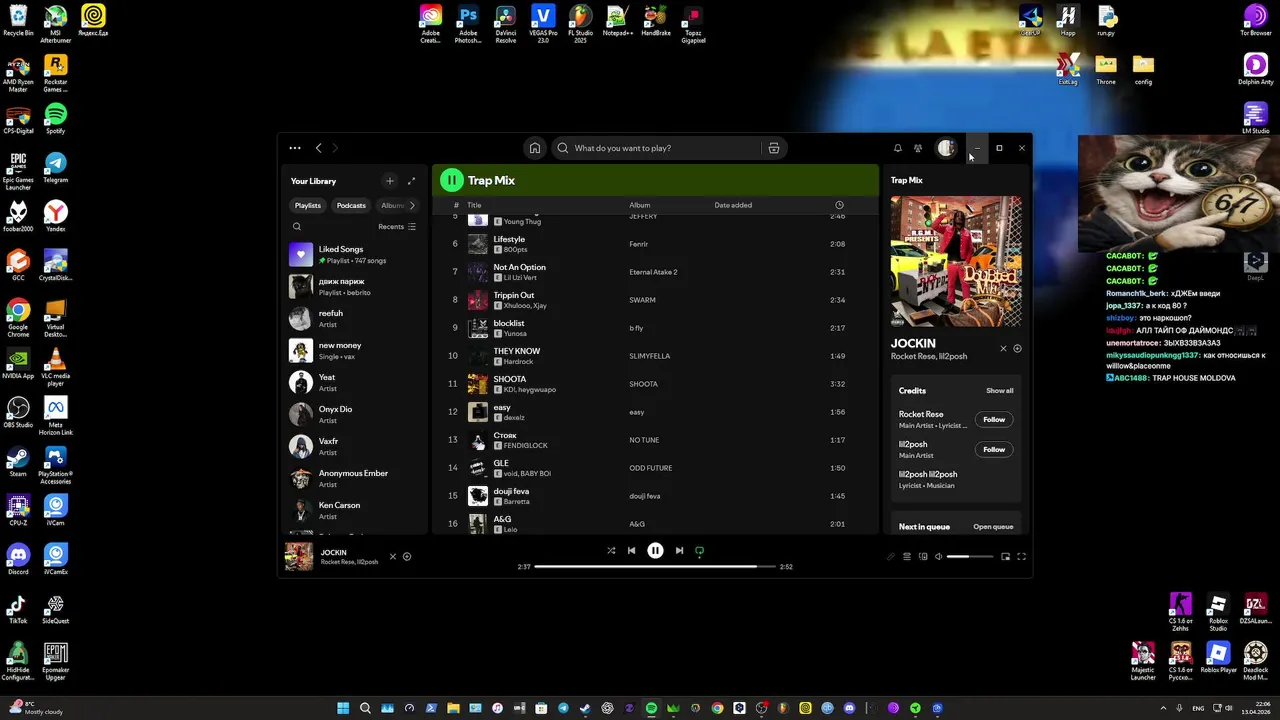
Task: Add JOCKIN to Liked Songs in player bar
Action: click(x=407, y=556)
